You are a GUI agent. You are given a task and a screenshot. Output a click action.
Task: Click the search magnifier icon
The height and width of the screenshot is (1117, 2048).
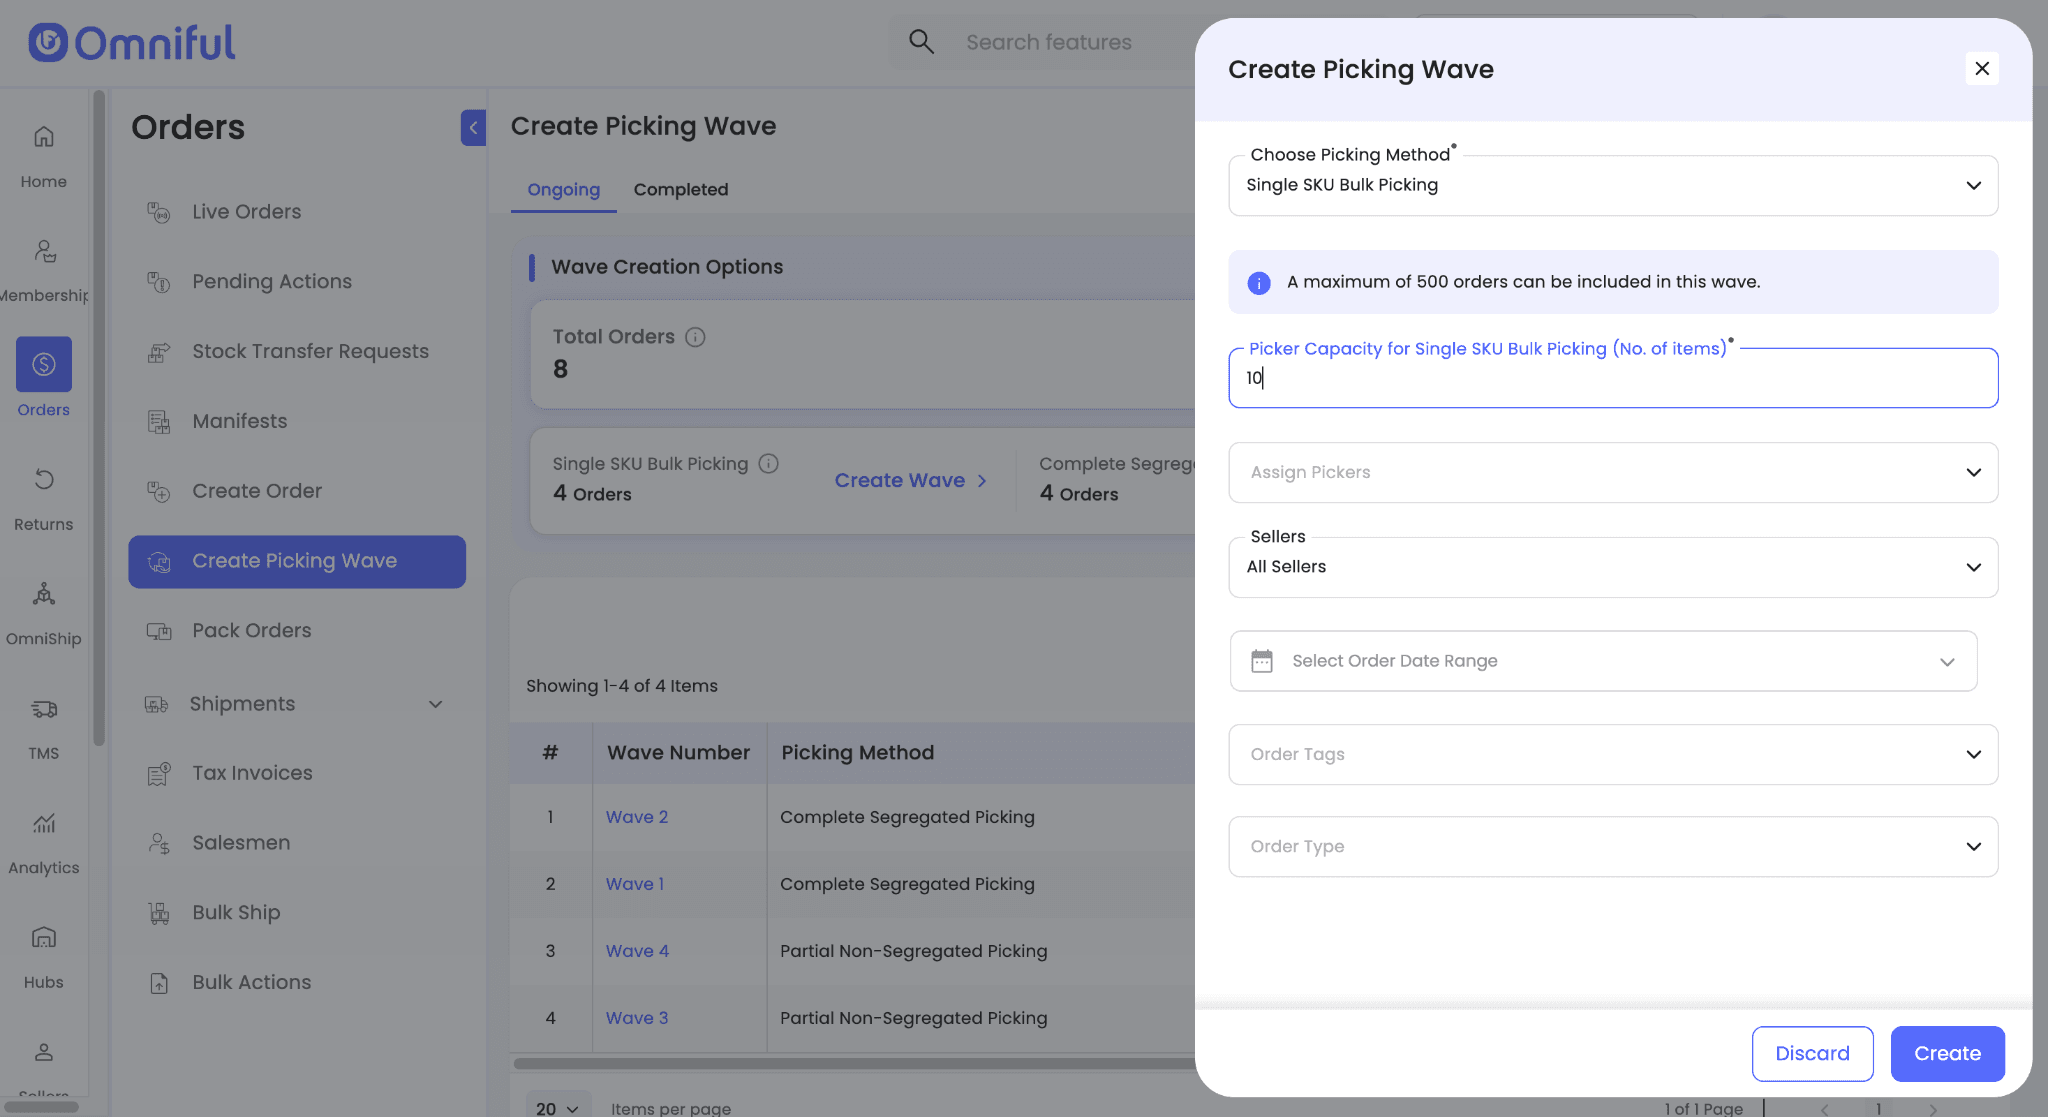tap(921, 42)
